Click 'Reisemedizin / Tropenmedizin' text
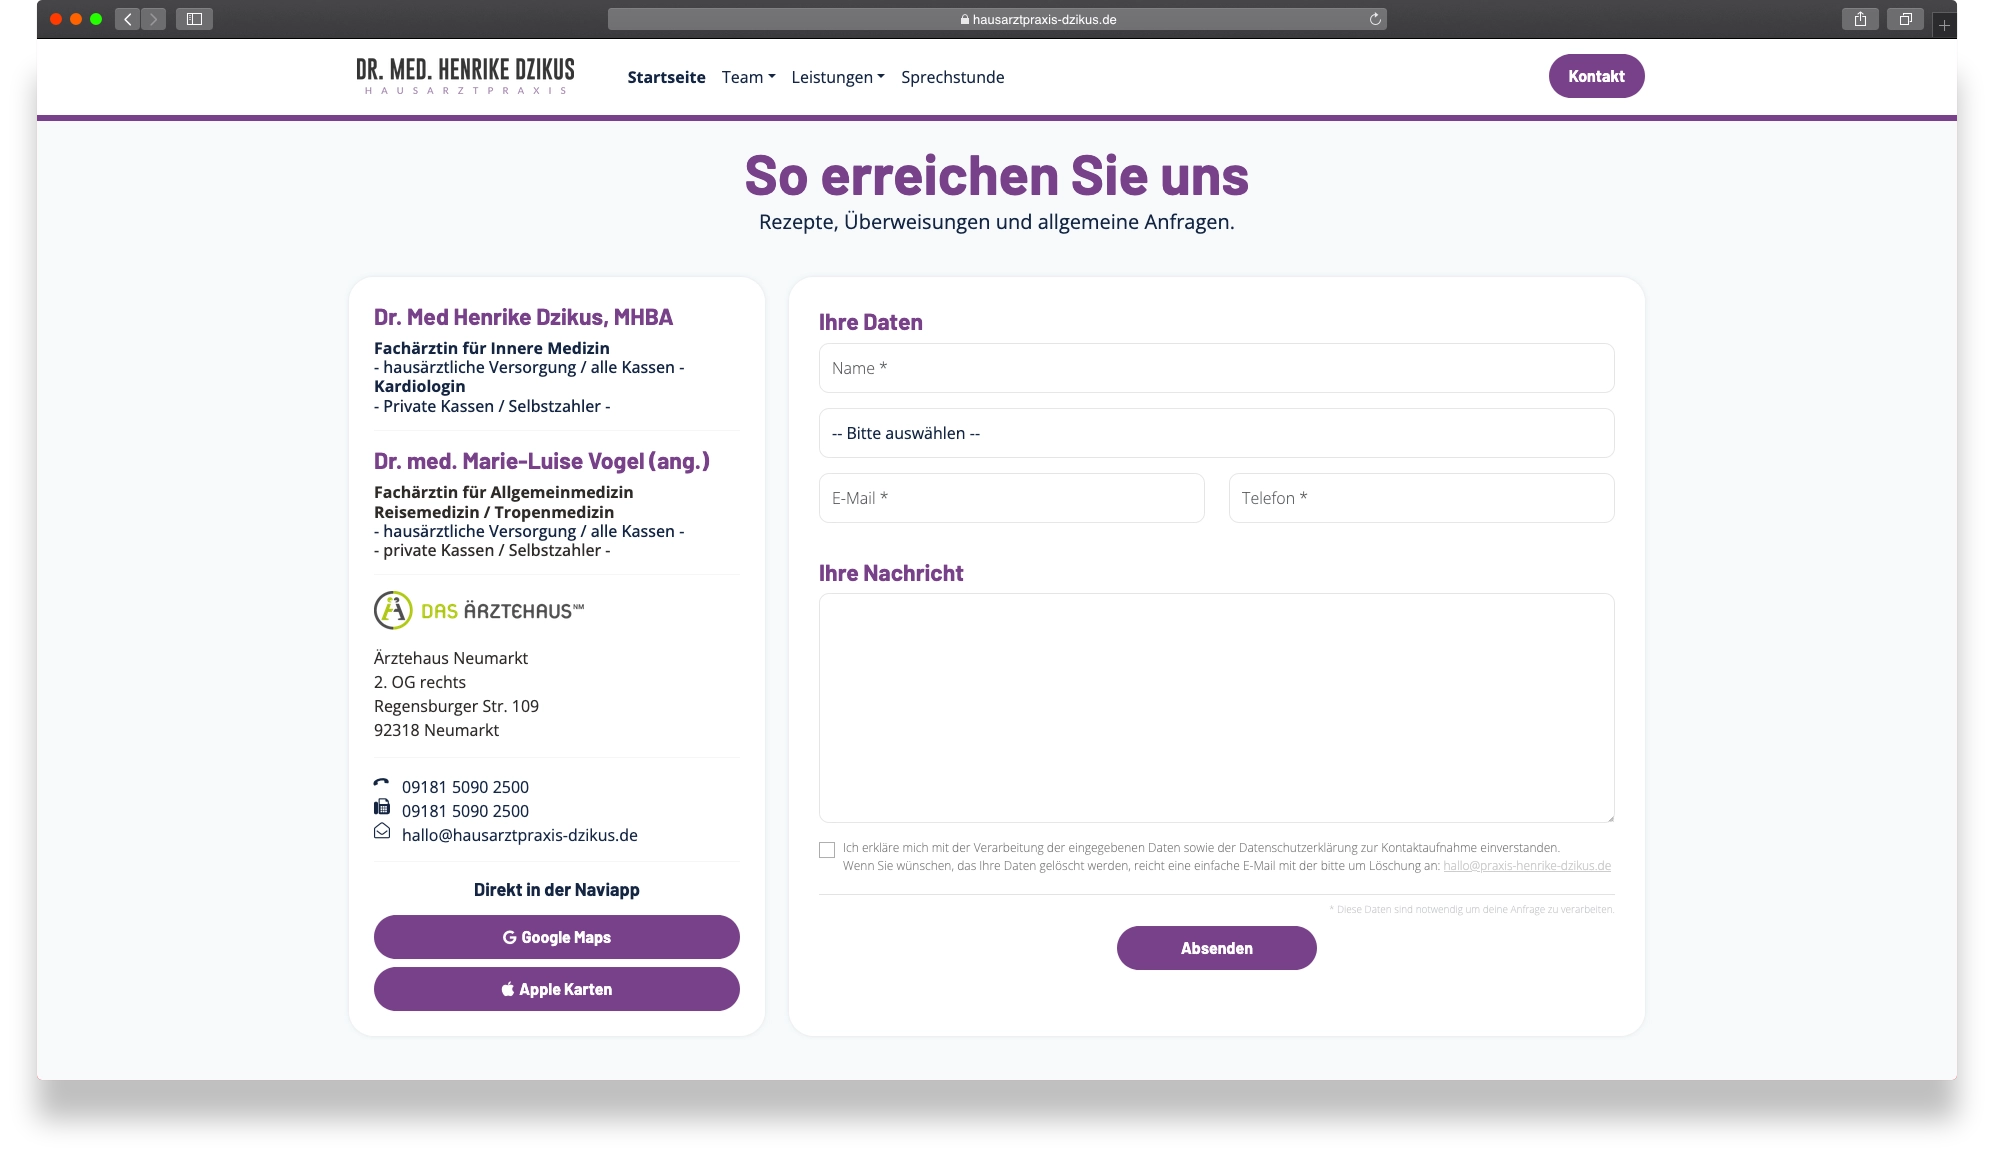The width and height of the screenshot is (1994, 1157). [494, 512]
